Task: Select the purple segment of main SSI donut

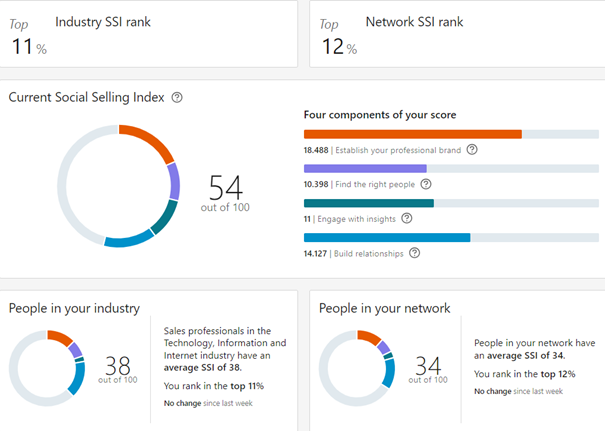Action: (174, 180)
